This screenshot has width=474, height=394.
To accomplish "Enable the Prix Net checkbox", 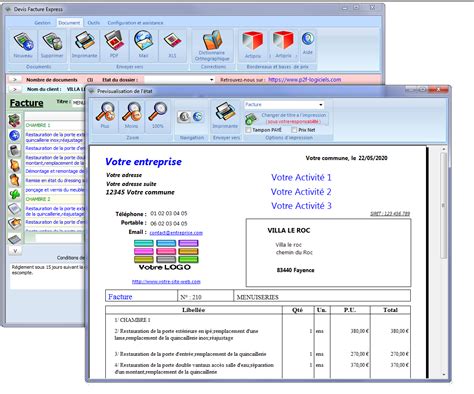I will [294, 130].
